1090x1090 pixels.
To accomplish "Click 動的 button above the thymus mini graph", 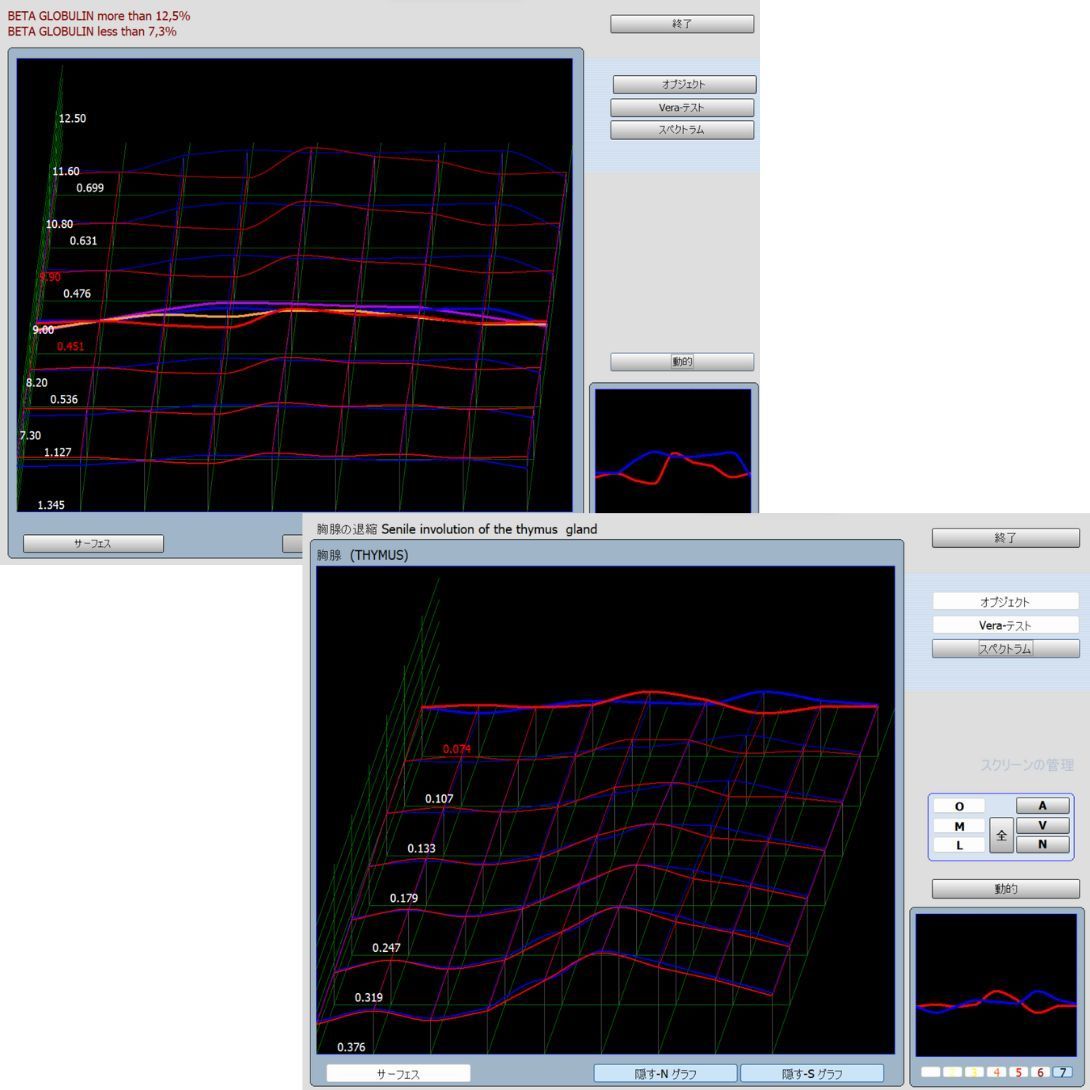I will tap(1005, 889).
